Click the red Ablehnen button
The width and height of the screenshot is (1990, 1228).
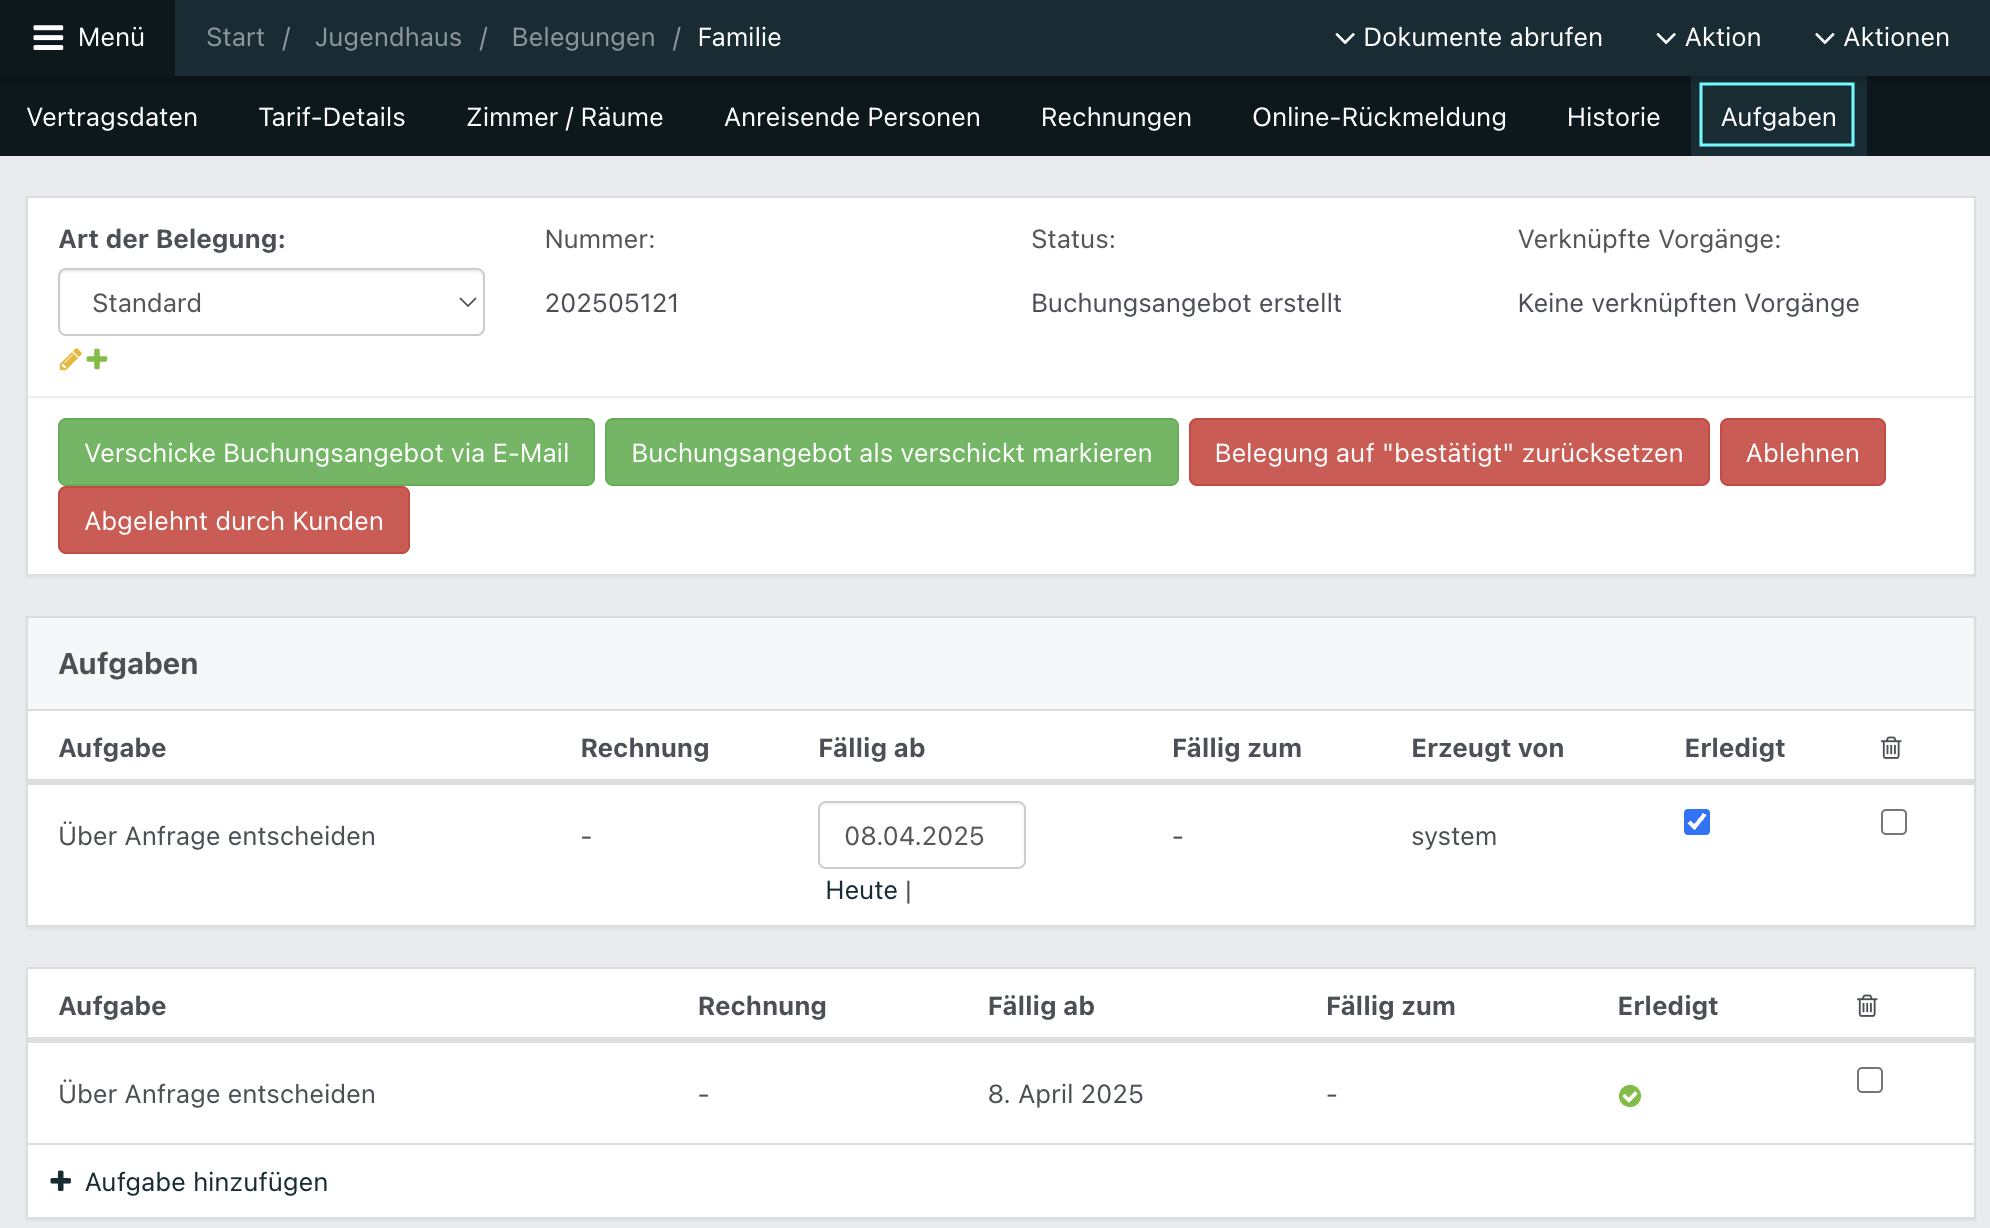click(1803, 452)
